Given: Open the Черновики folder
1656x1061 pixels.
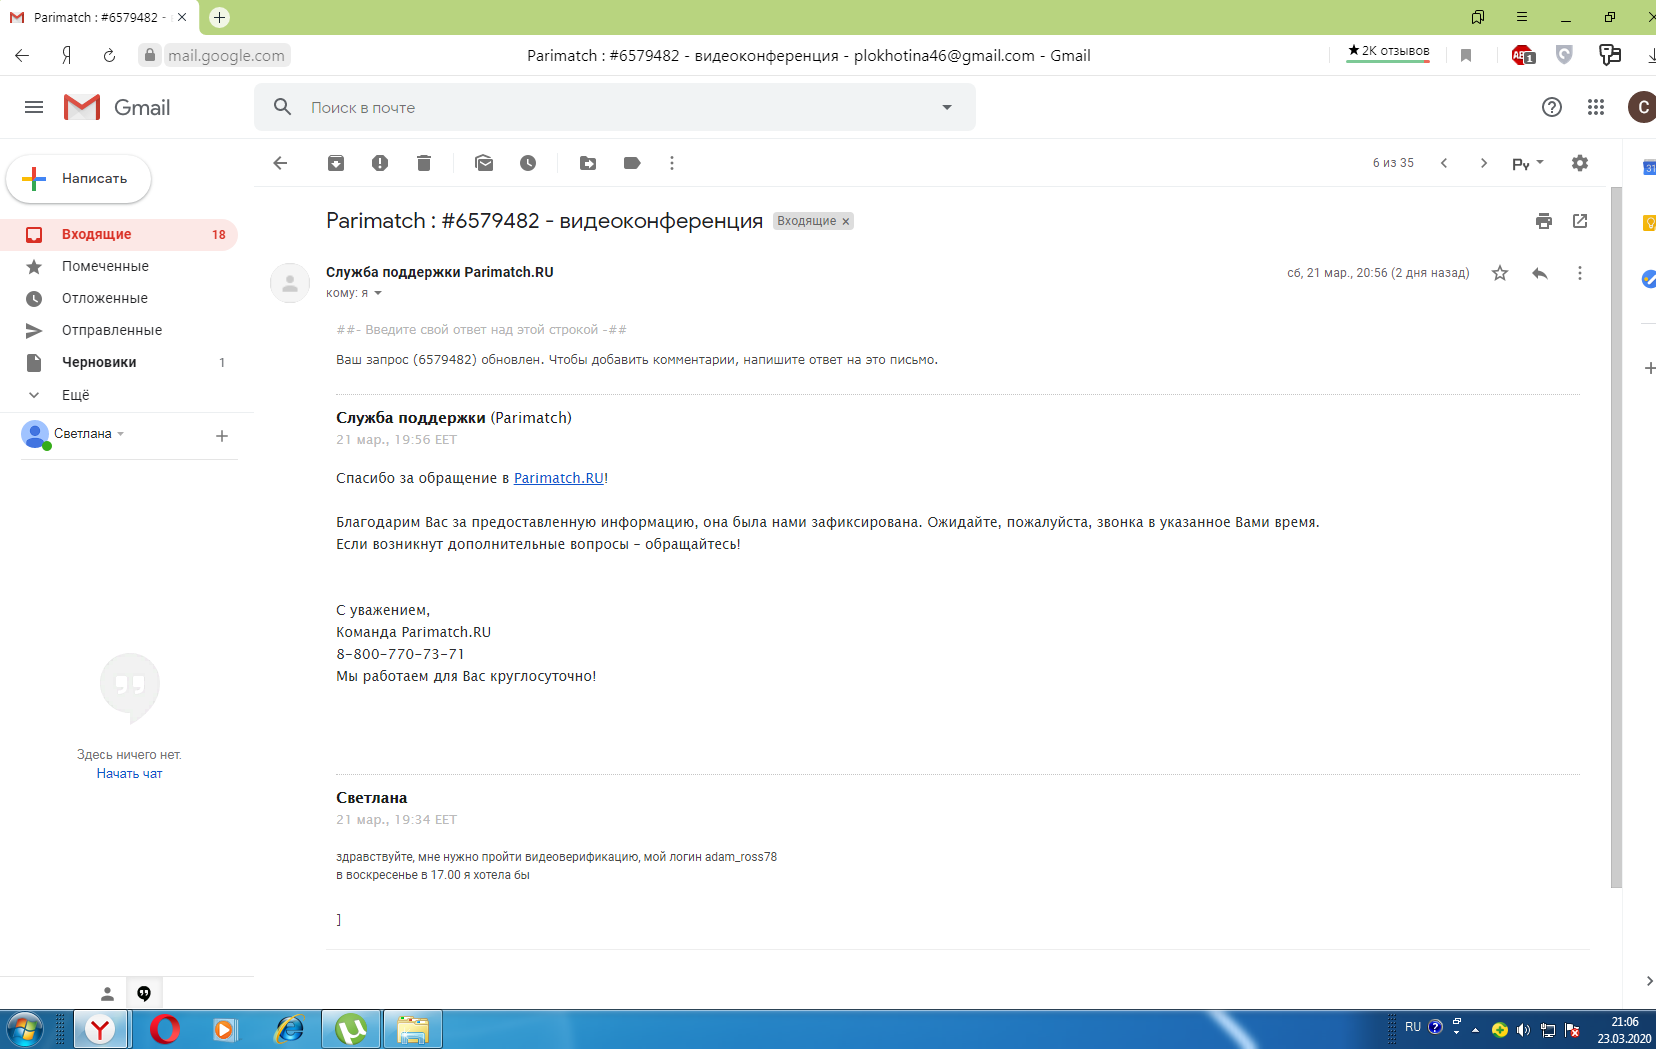Looking at the screenshot, I should tap(99, 362).
